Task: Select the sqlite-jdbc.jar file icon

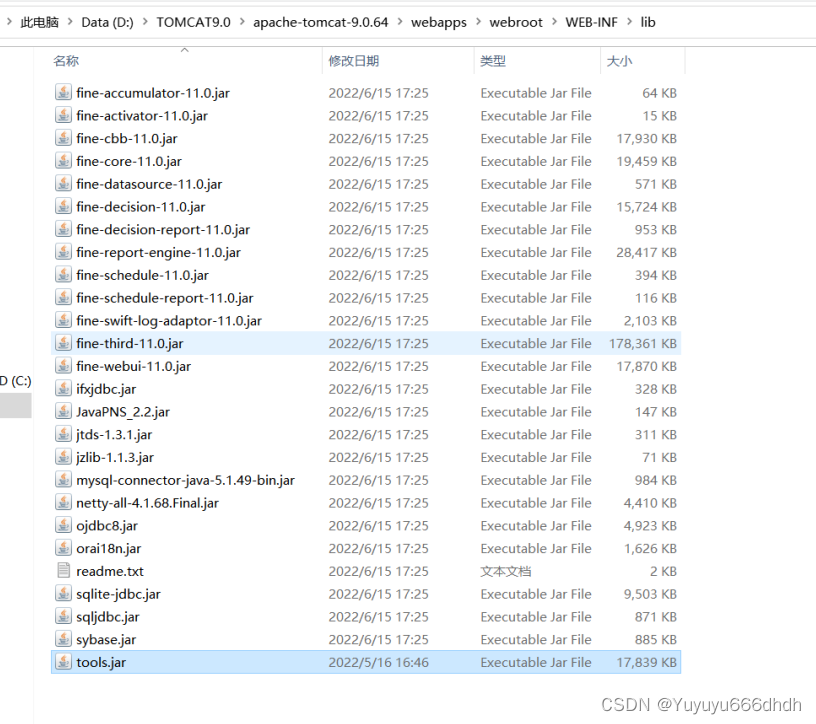Action: coord(63,594)
